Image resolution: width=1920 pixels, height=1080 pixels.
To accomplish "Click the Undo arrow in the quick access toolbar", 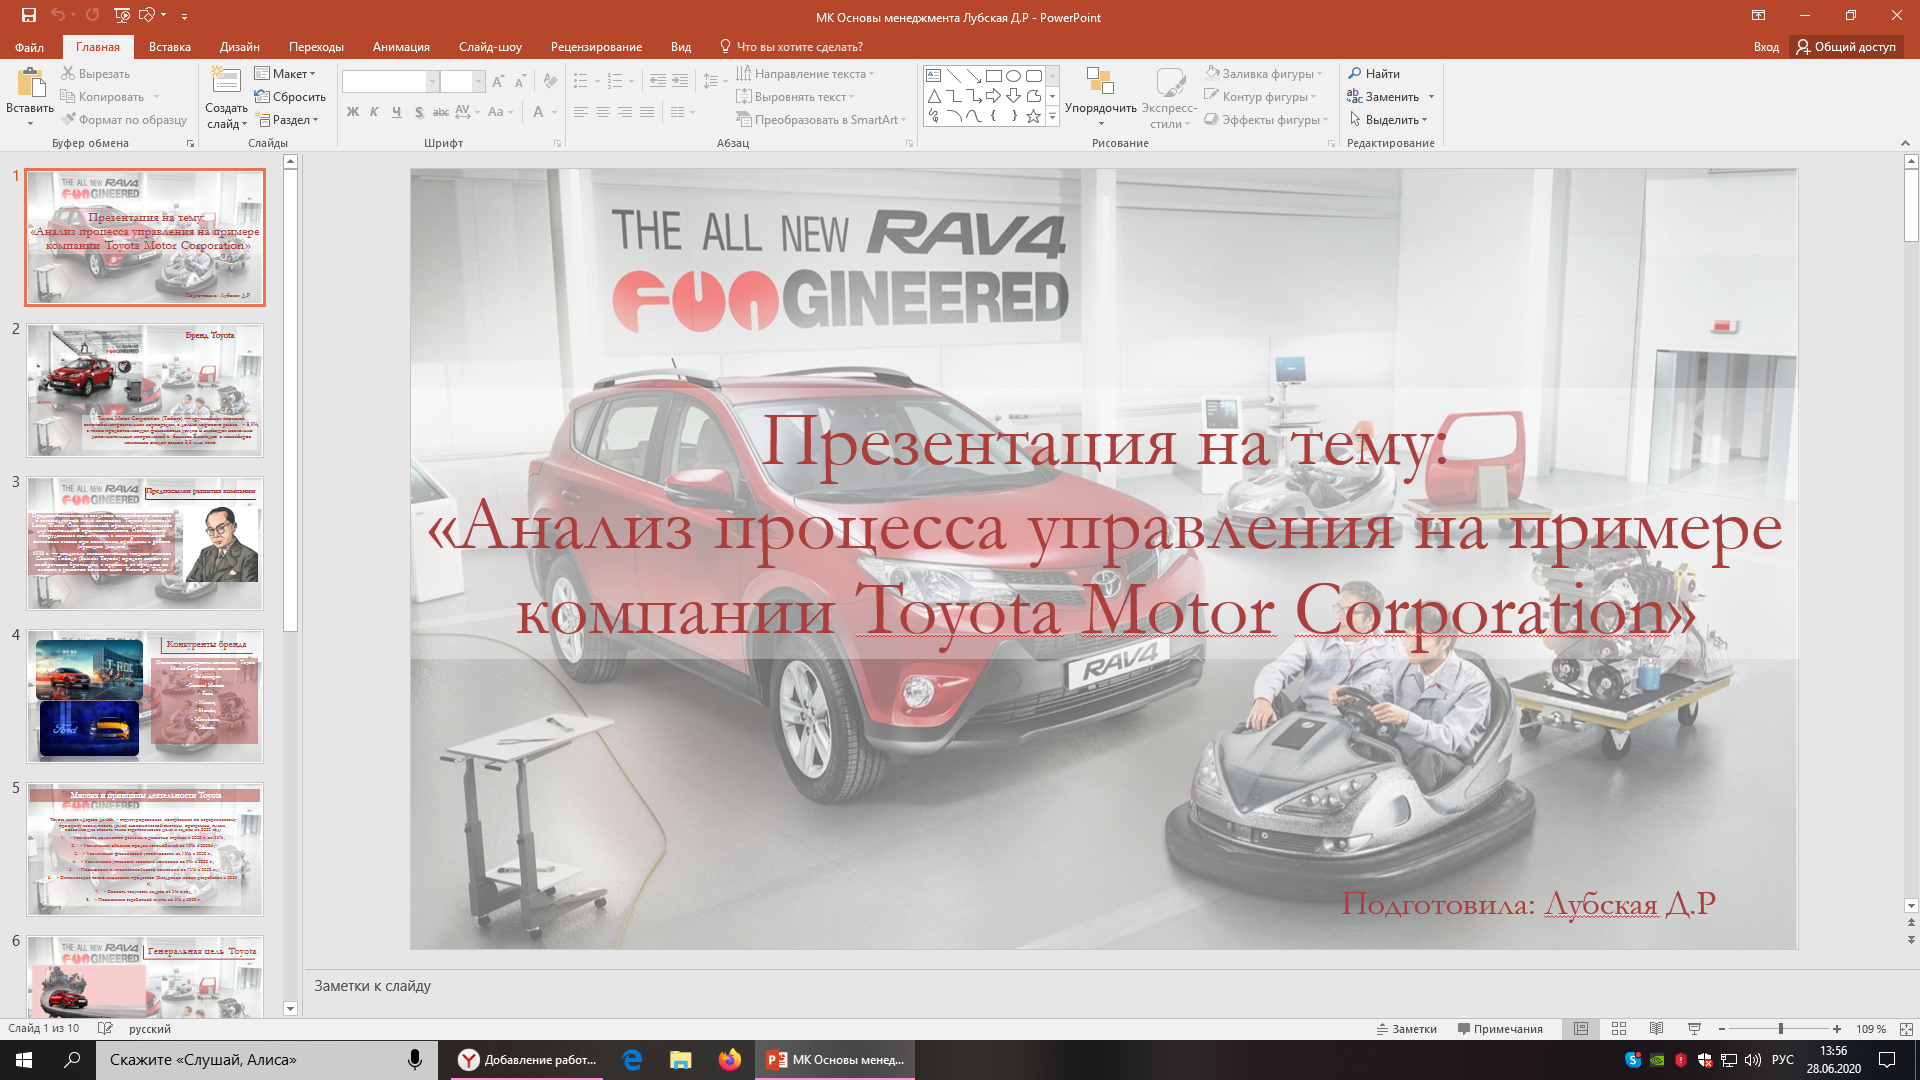I will [57, 15].
